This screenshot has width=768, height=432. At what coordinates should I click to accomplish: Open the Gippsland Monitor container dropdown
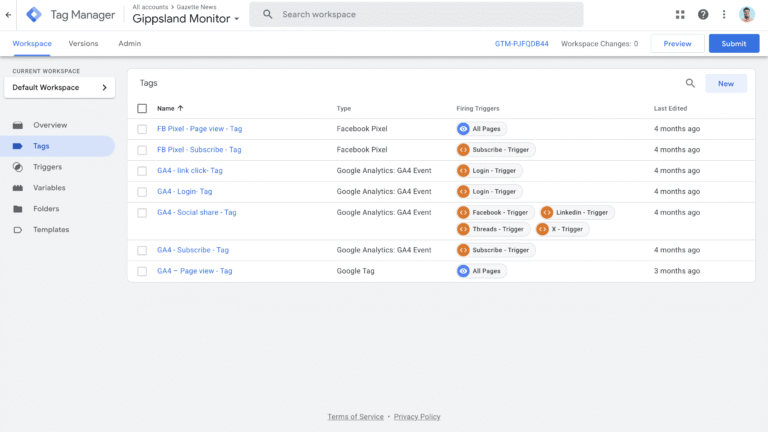click(x=186, y=19)
